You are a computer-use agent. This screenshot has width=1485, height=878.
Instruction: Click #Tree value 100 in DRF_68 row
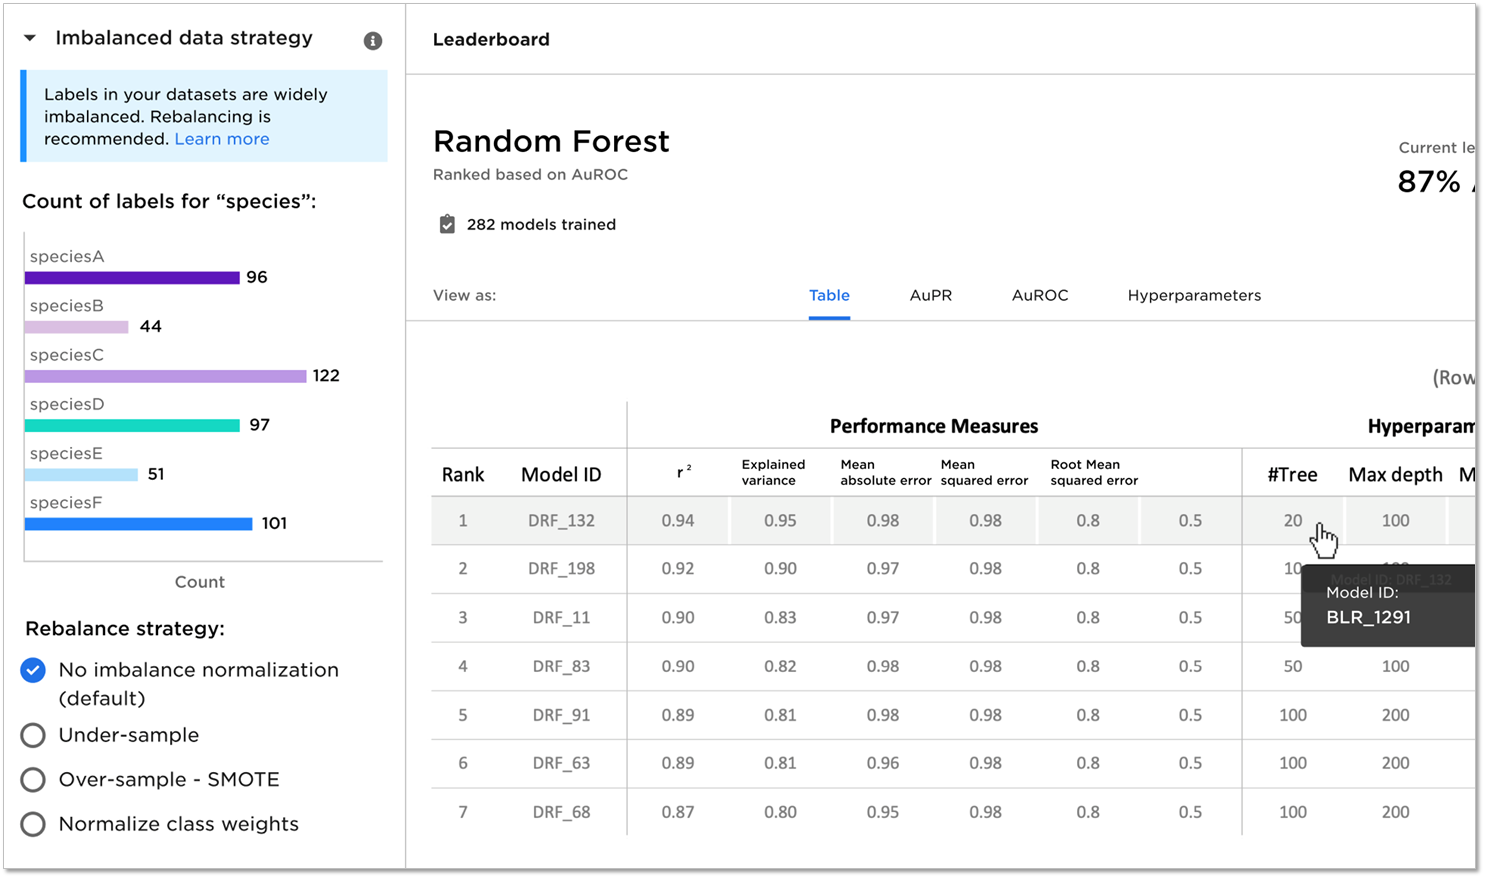[1293, 813]
